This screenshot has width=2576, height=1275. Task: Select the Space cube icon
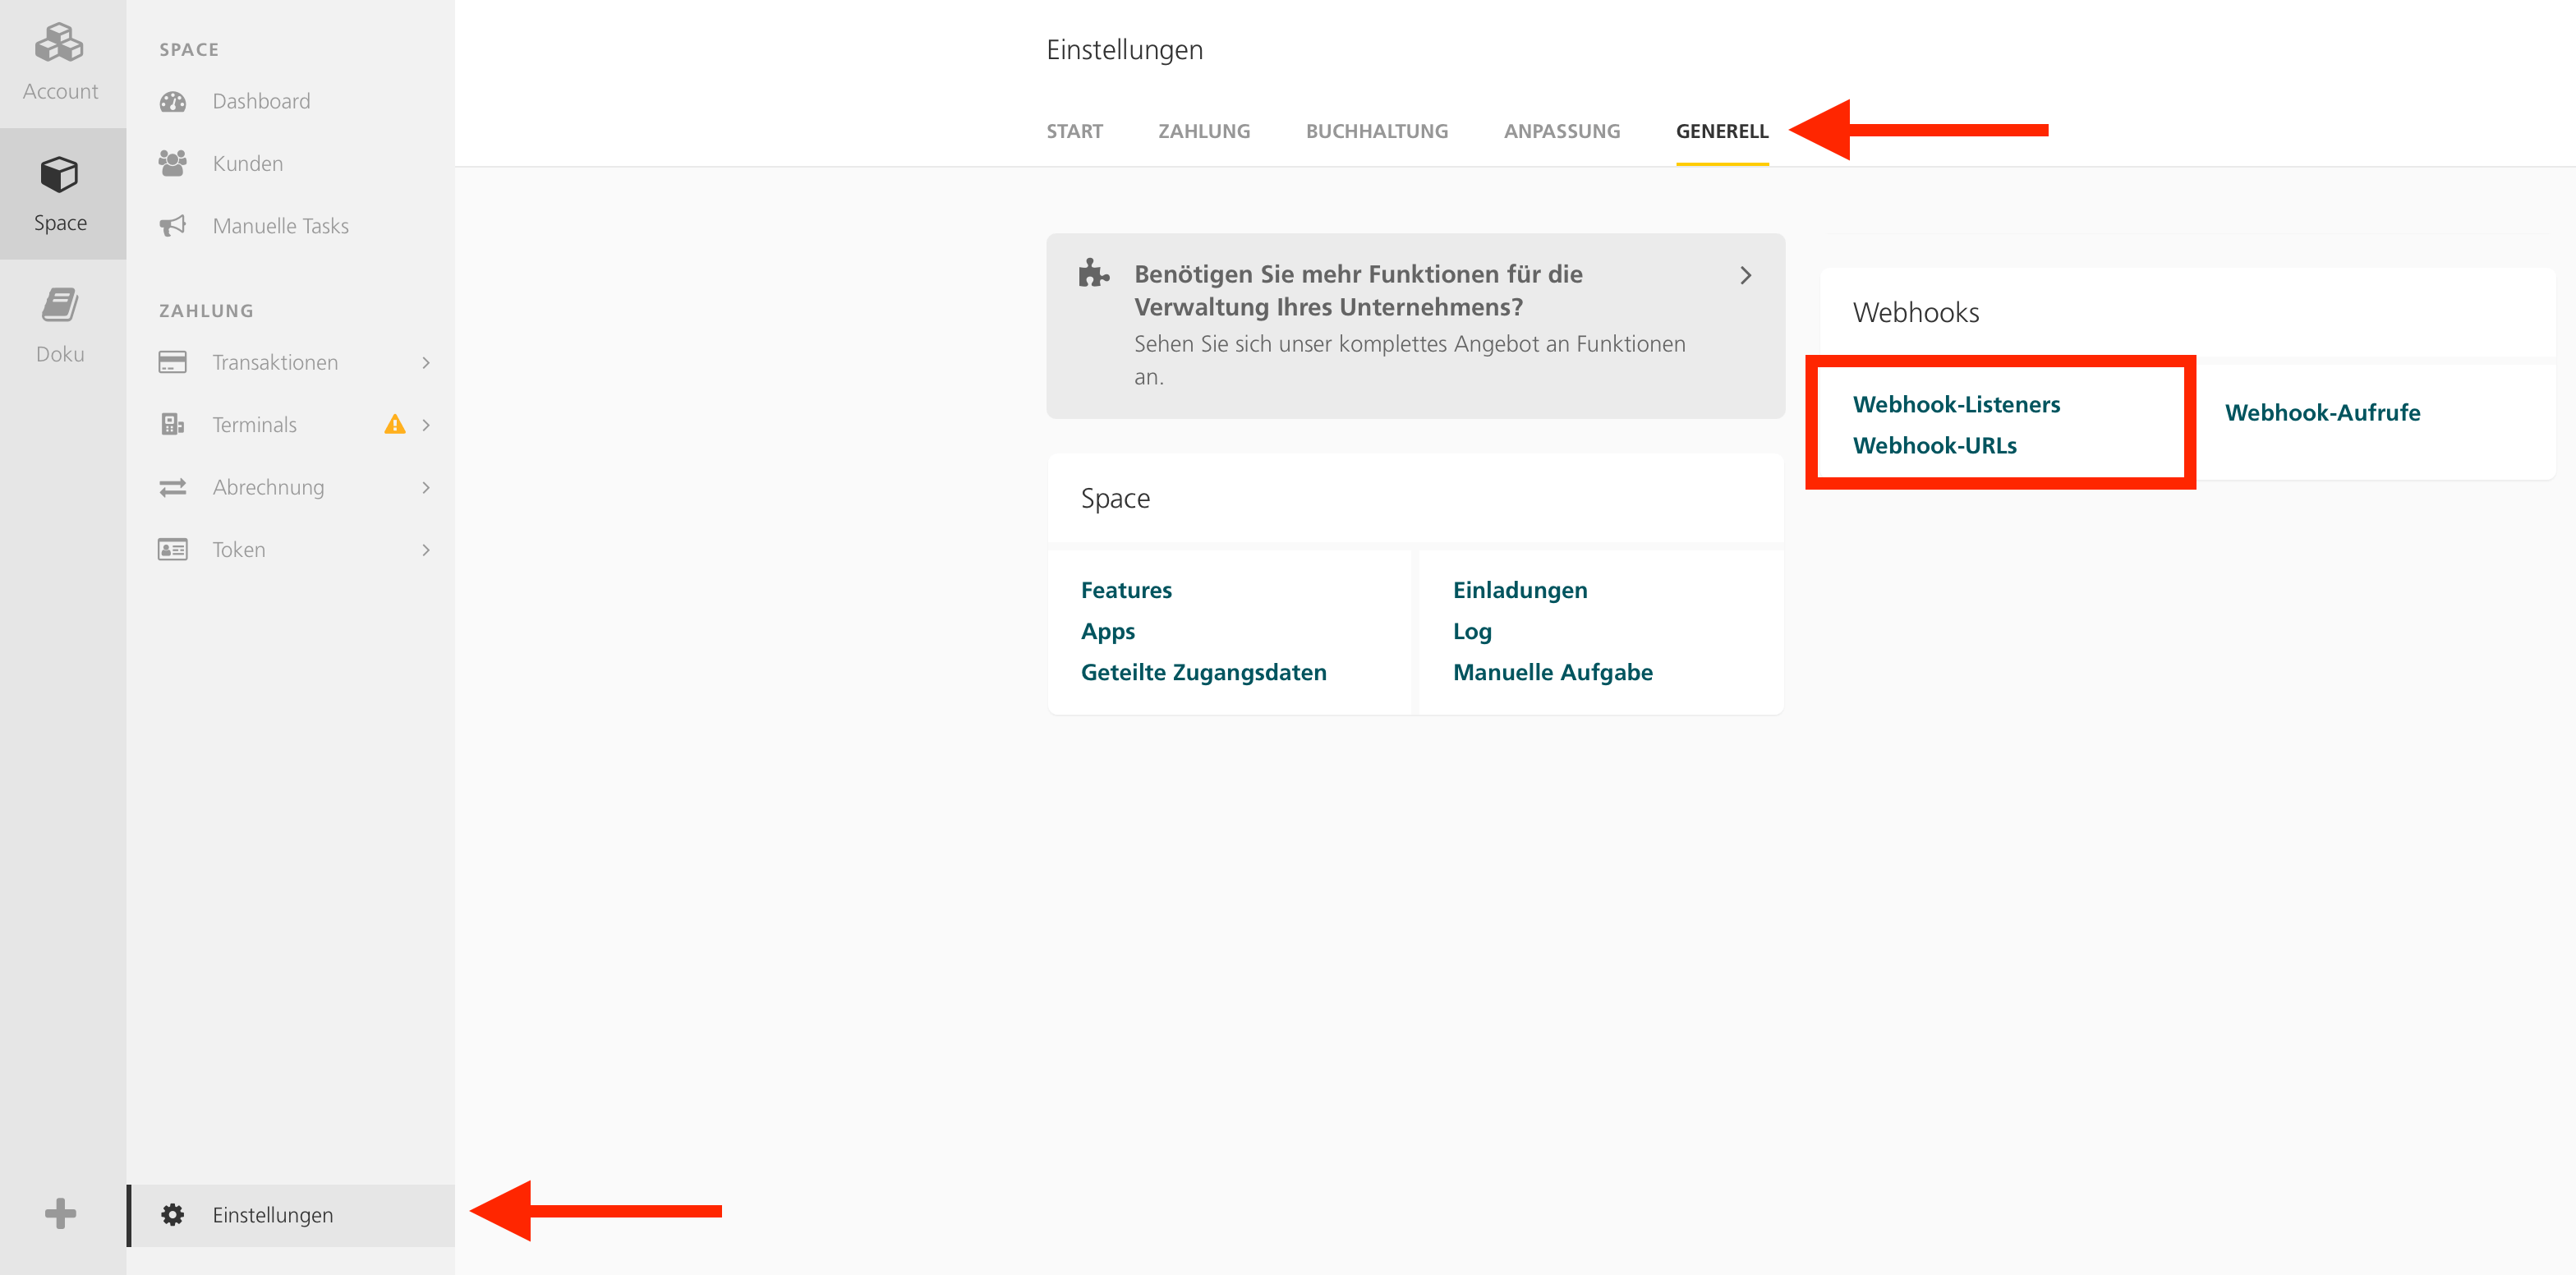pyautogui.click(x=60, y=174)
